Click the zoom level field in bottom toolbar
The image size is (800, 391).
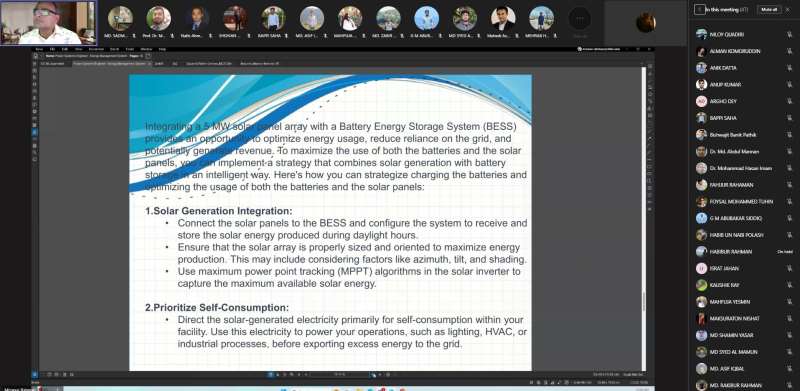(339, 375)
